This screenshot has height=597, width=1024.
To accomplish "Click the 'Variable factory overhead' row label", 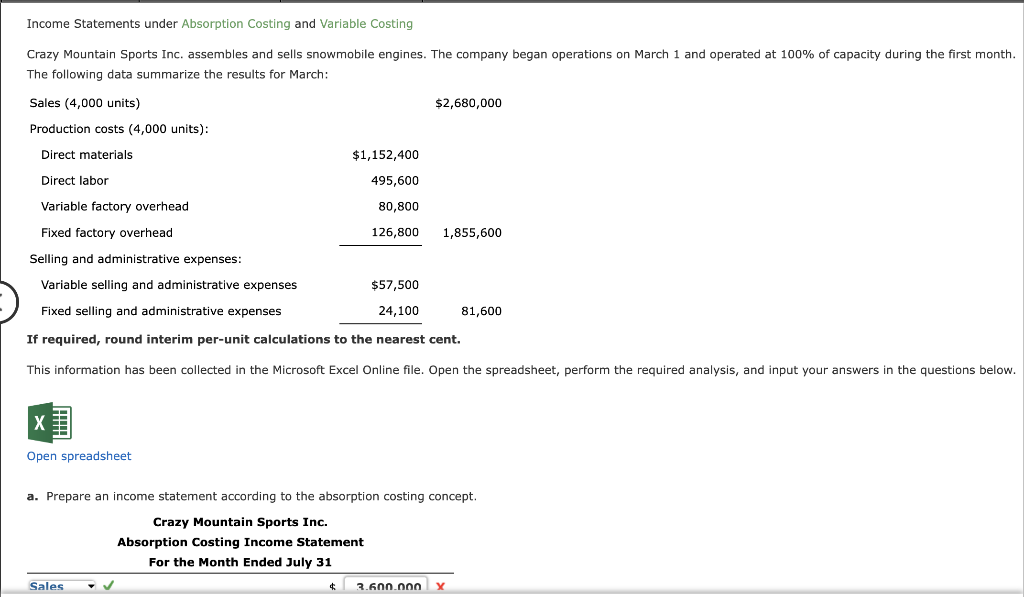I will point(115,206).
